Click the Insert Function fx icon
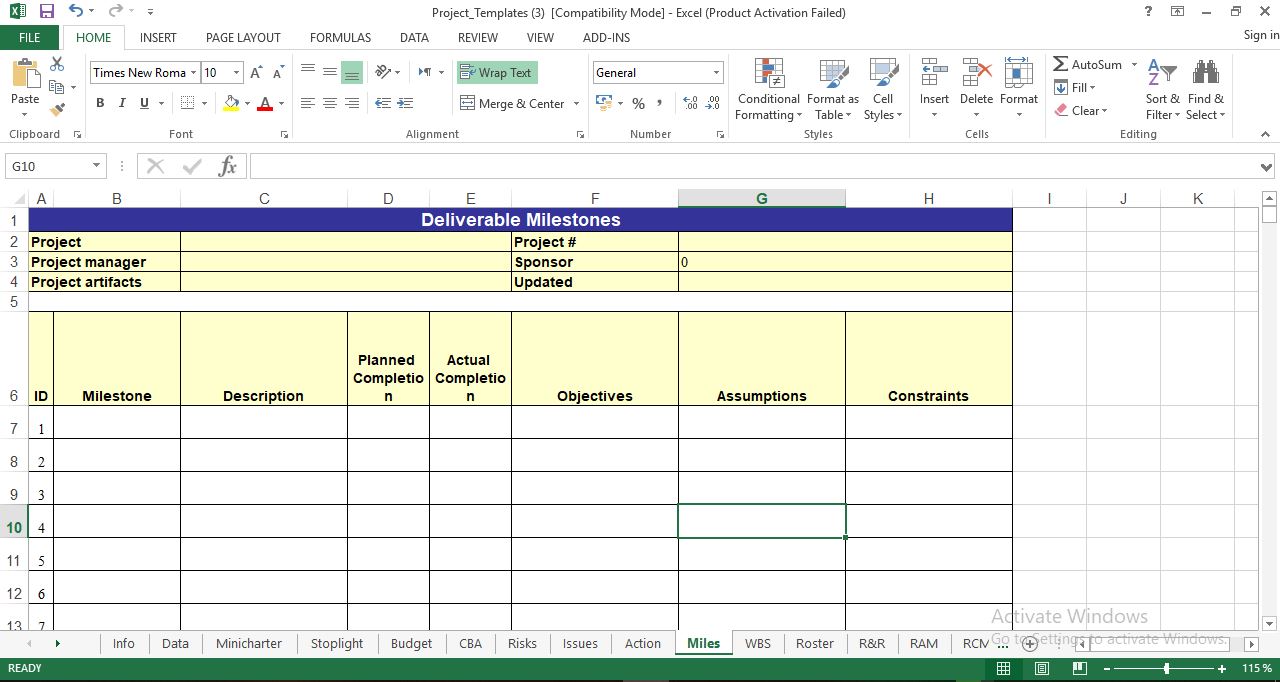 click(228, 166)
